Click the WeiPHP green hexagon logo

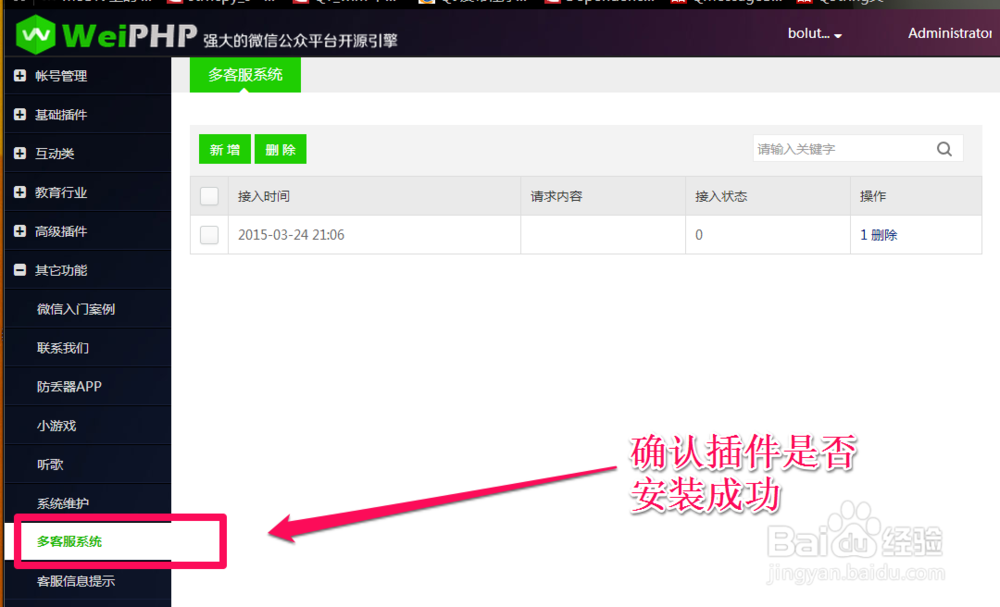coord(36,34)
